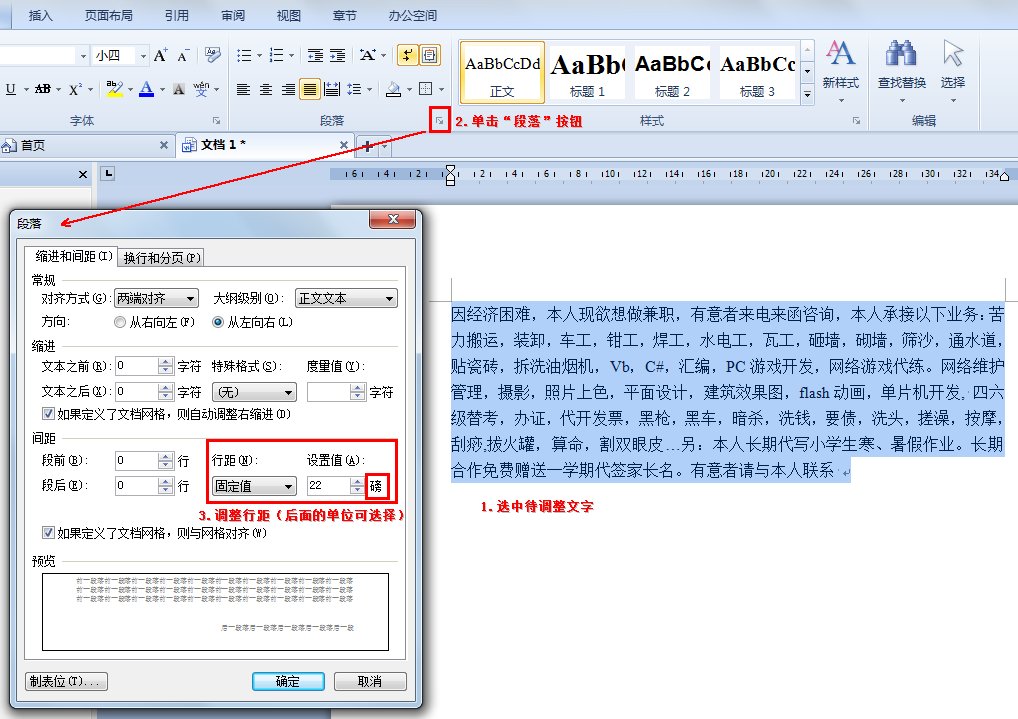1018x719 pixels.
Task: Uncheck 如果定义了文档网格，则与网格对齐
Action: tap(48, 532)
